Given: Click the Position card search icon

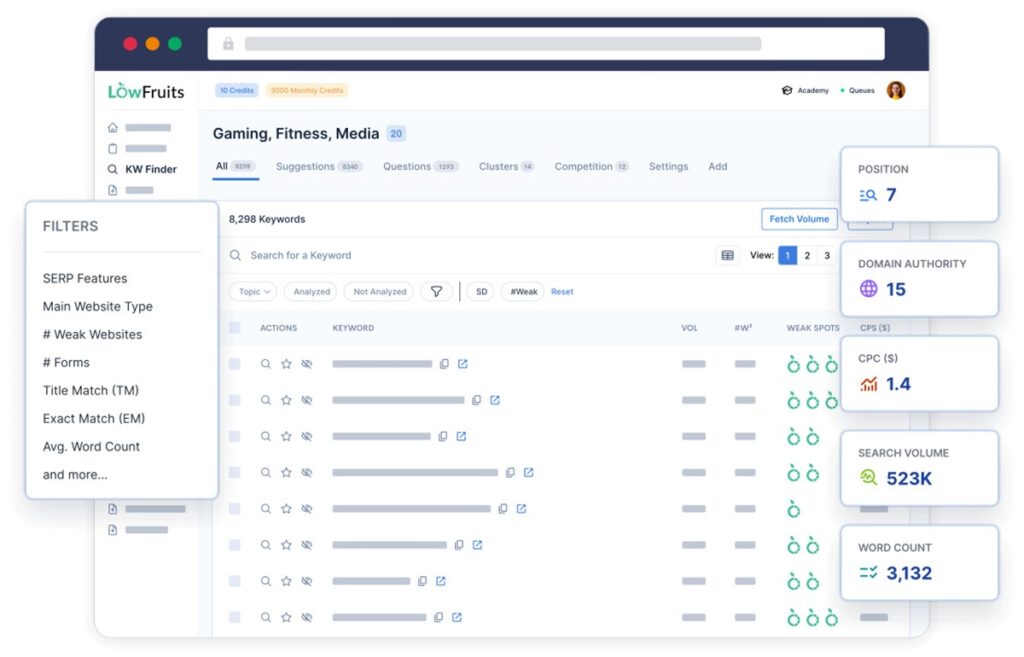Looking at the screenshot, I should pyautogui.click(x=868, y=195).
